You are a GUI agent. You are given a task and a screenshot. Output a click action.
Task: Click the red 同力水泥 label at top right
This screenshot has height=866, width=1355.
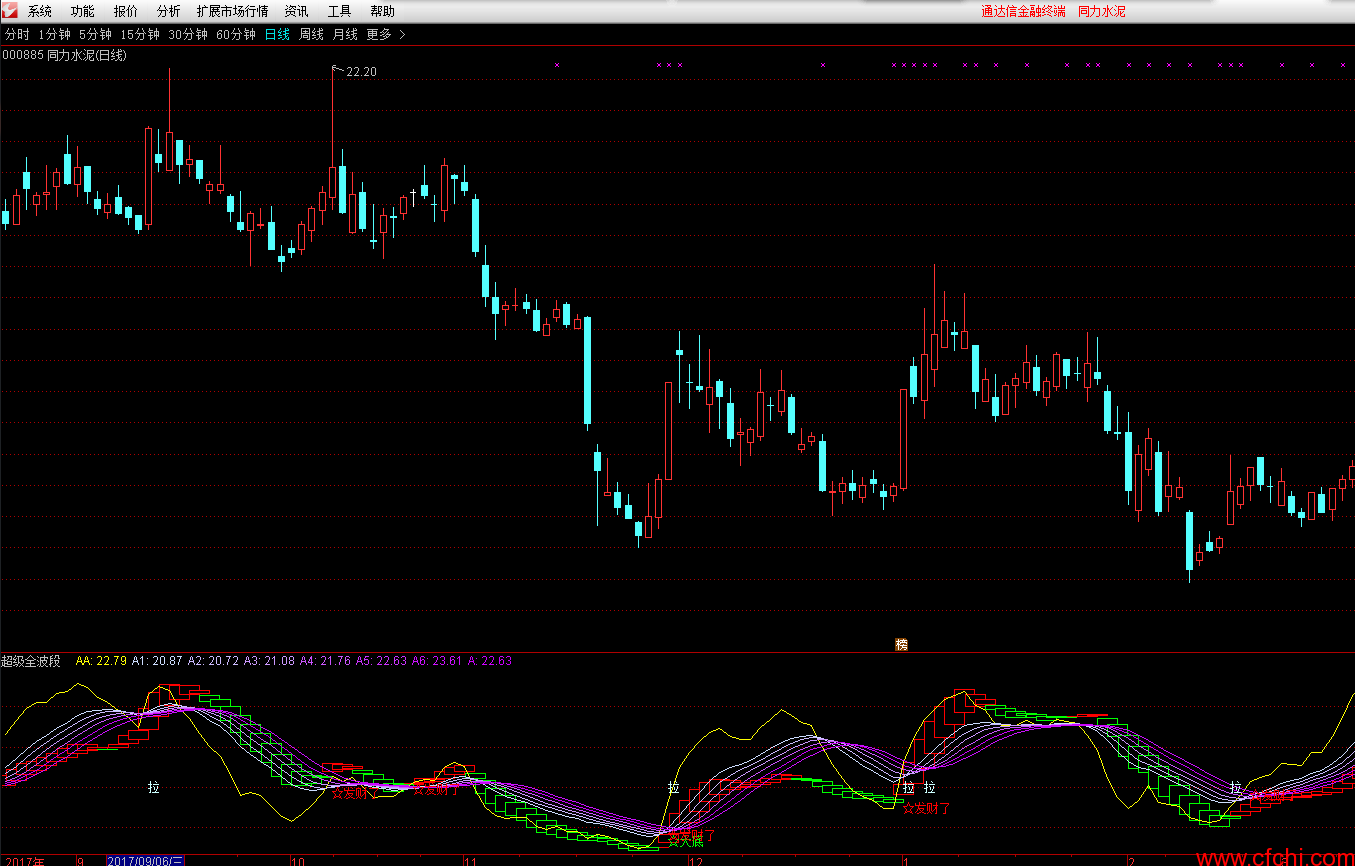(x=1102, y=12)
